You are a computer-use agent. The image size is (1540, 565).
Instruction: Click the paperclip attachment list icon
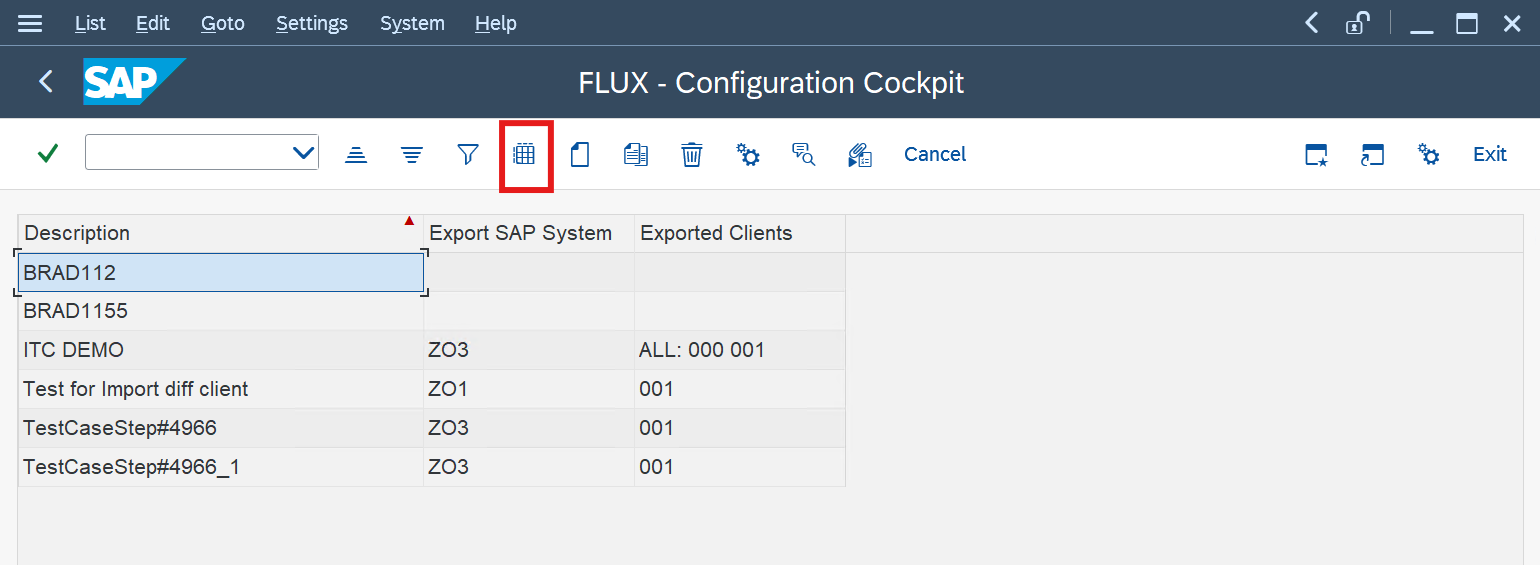pos(860,154)
